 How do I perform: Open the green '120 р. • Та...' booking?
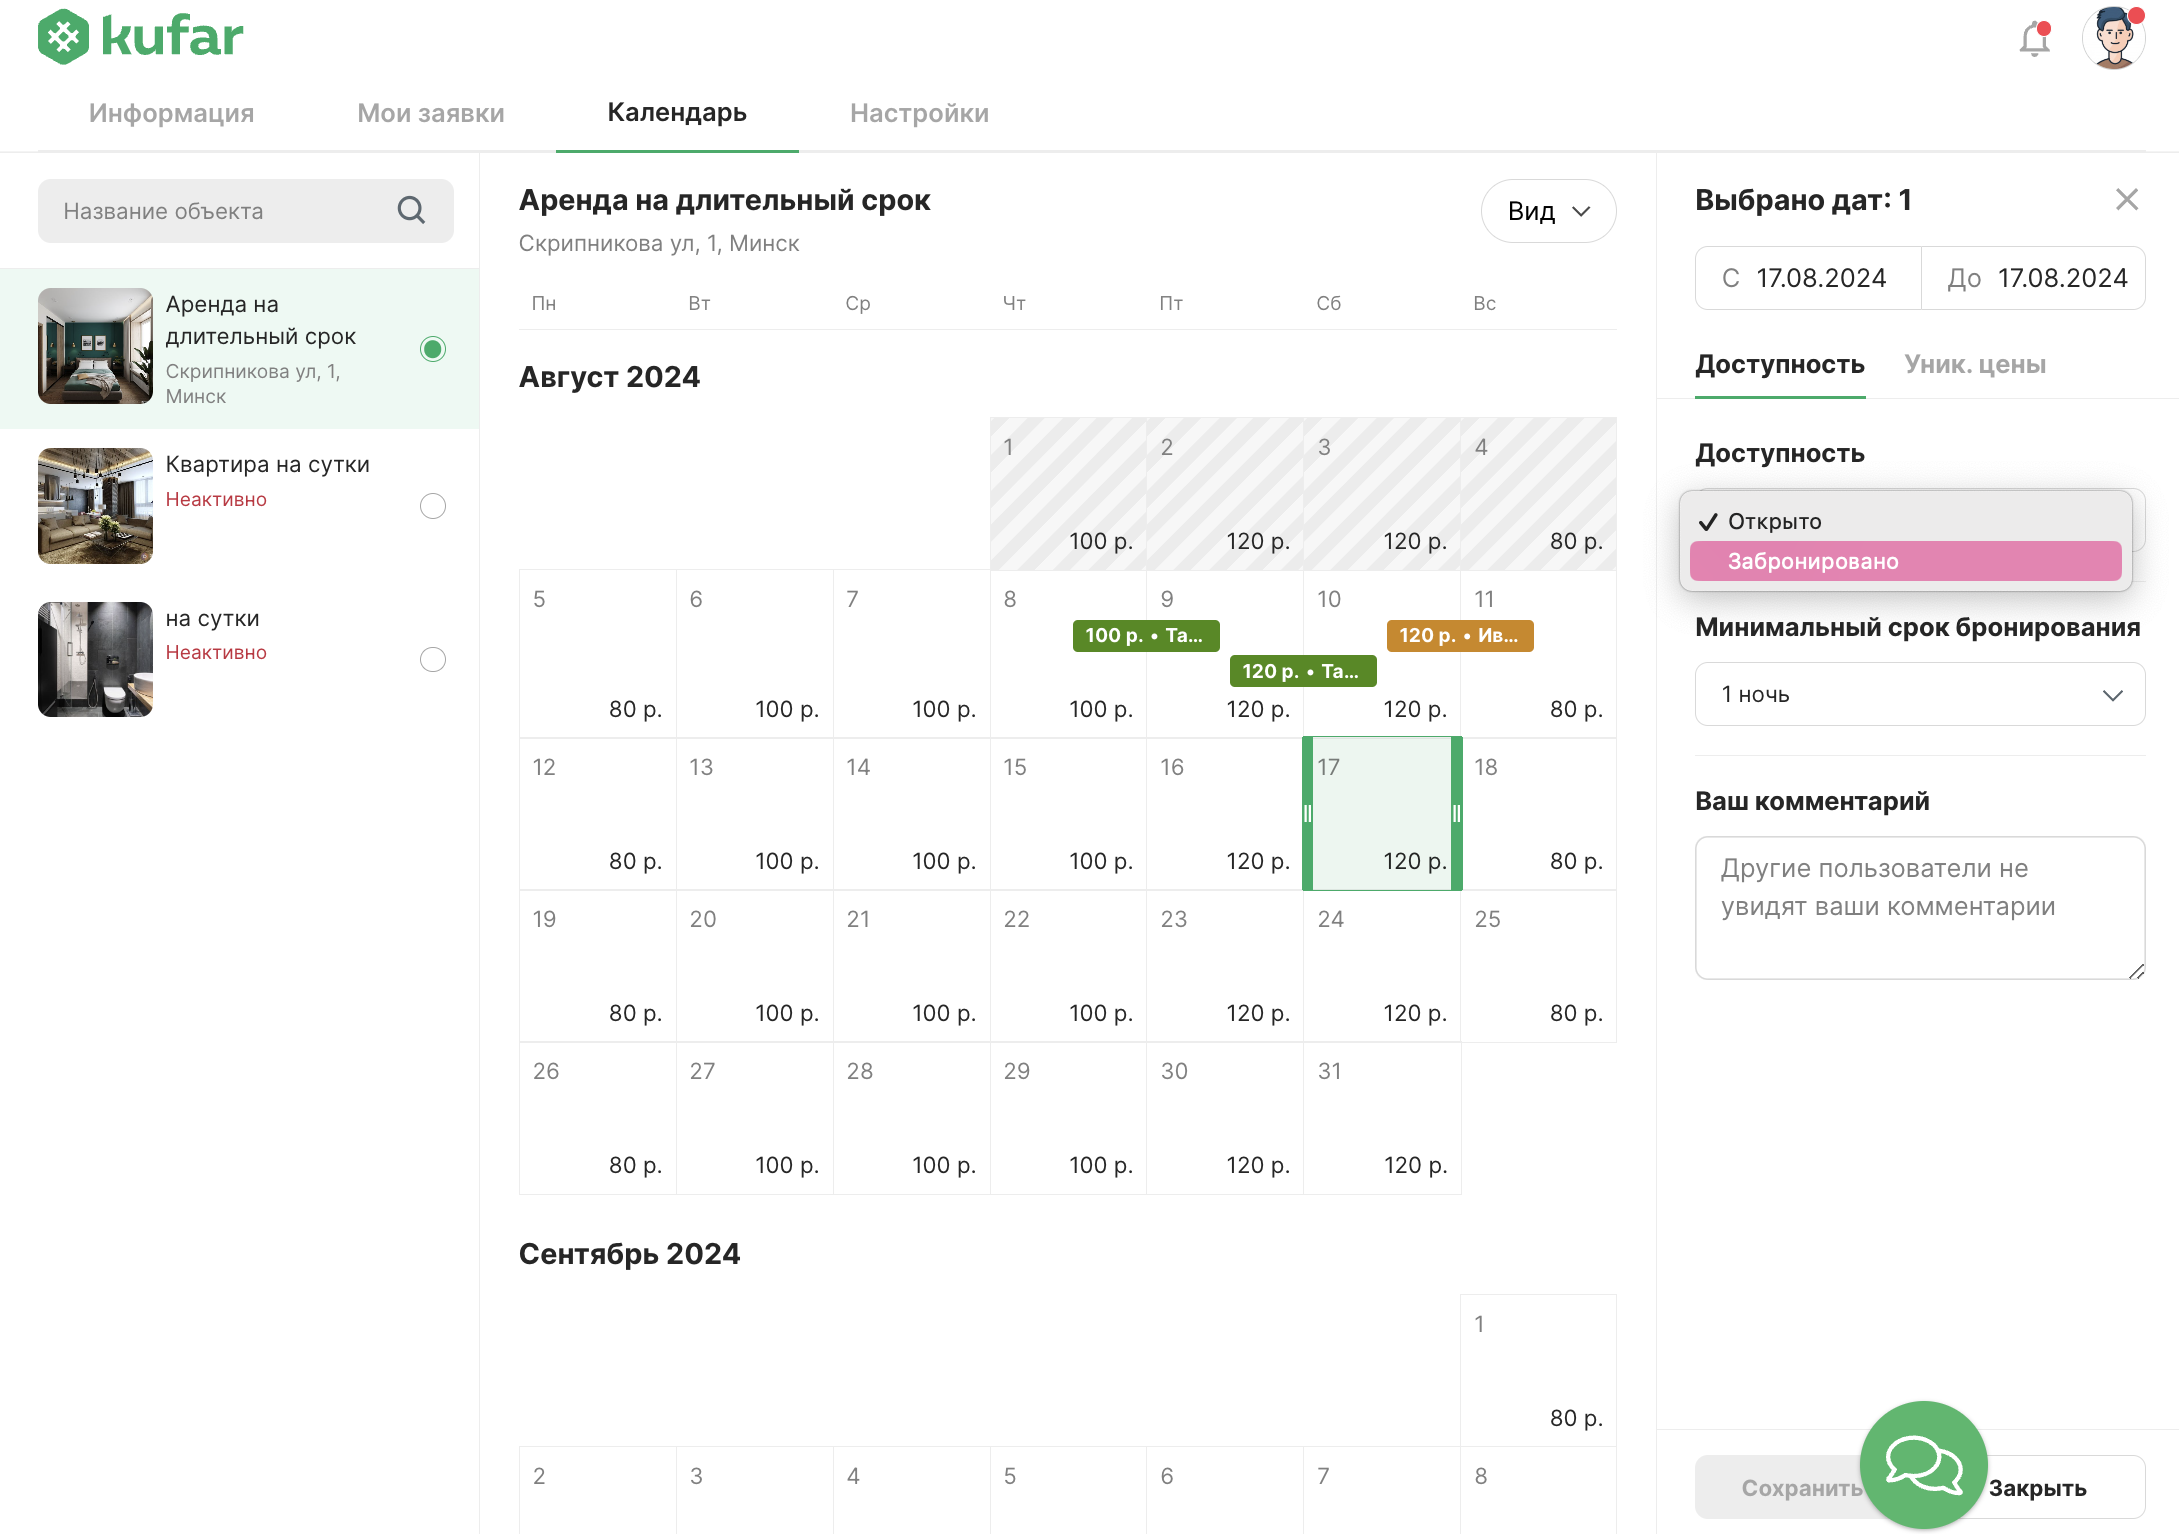click(1303, 671)
